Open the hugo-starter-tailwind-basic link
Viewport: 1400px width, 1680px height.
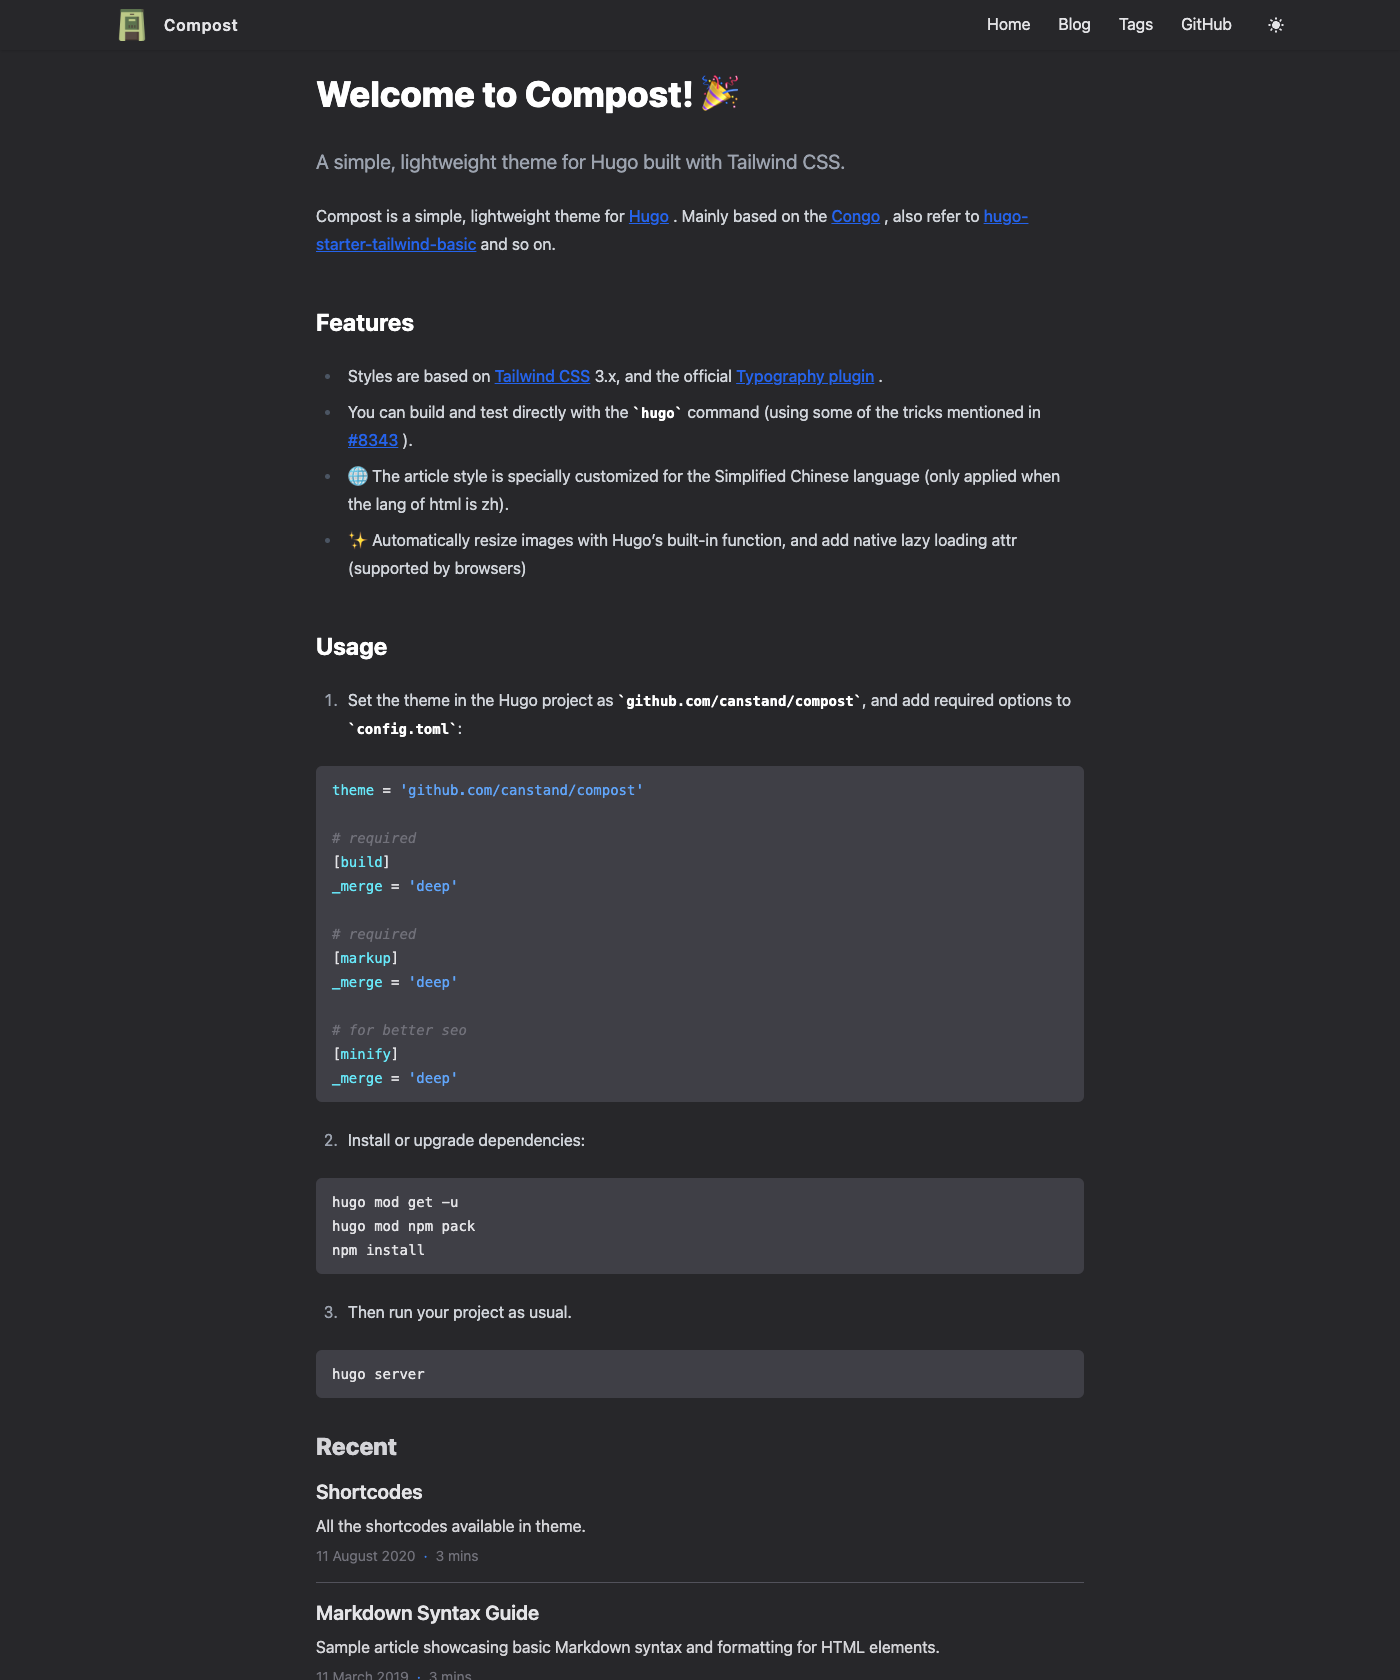(x=396, y=243)
